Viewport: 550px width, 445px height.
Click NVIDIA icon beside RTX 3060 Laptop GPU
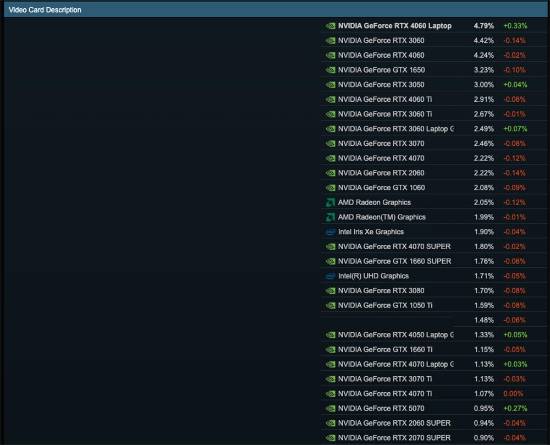pos(330,129)
